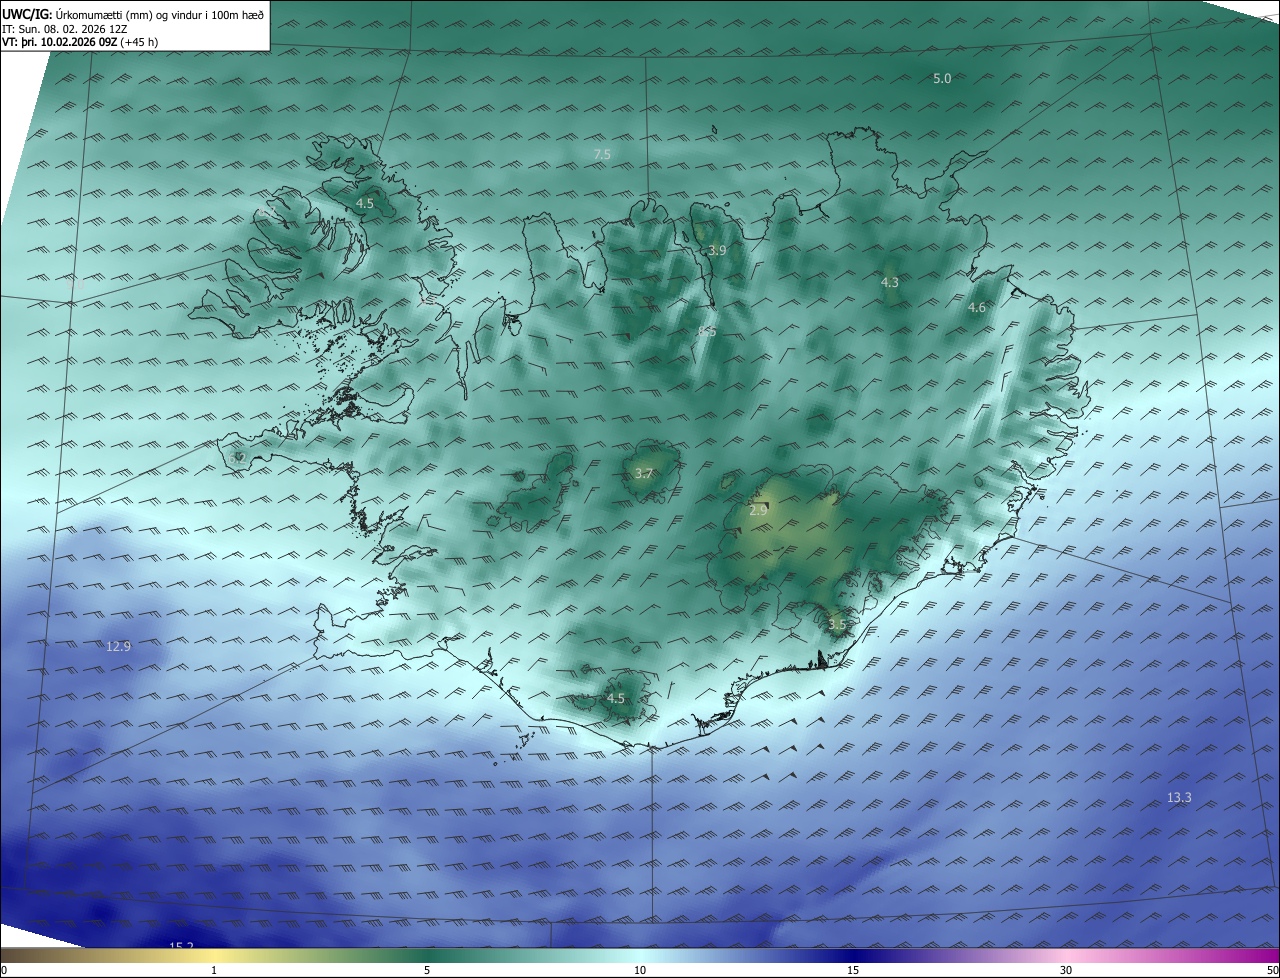The height and width of the screenshot is (978, 1280).
Task: Click the 3.9 value label on the map
Action: [x=717, y=250]
